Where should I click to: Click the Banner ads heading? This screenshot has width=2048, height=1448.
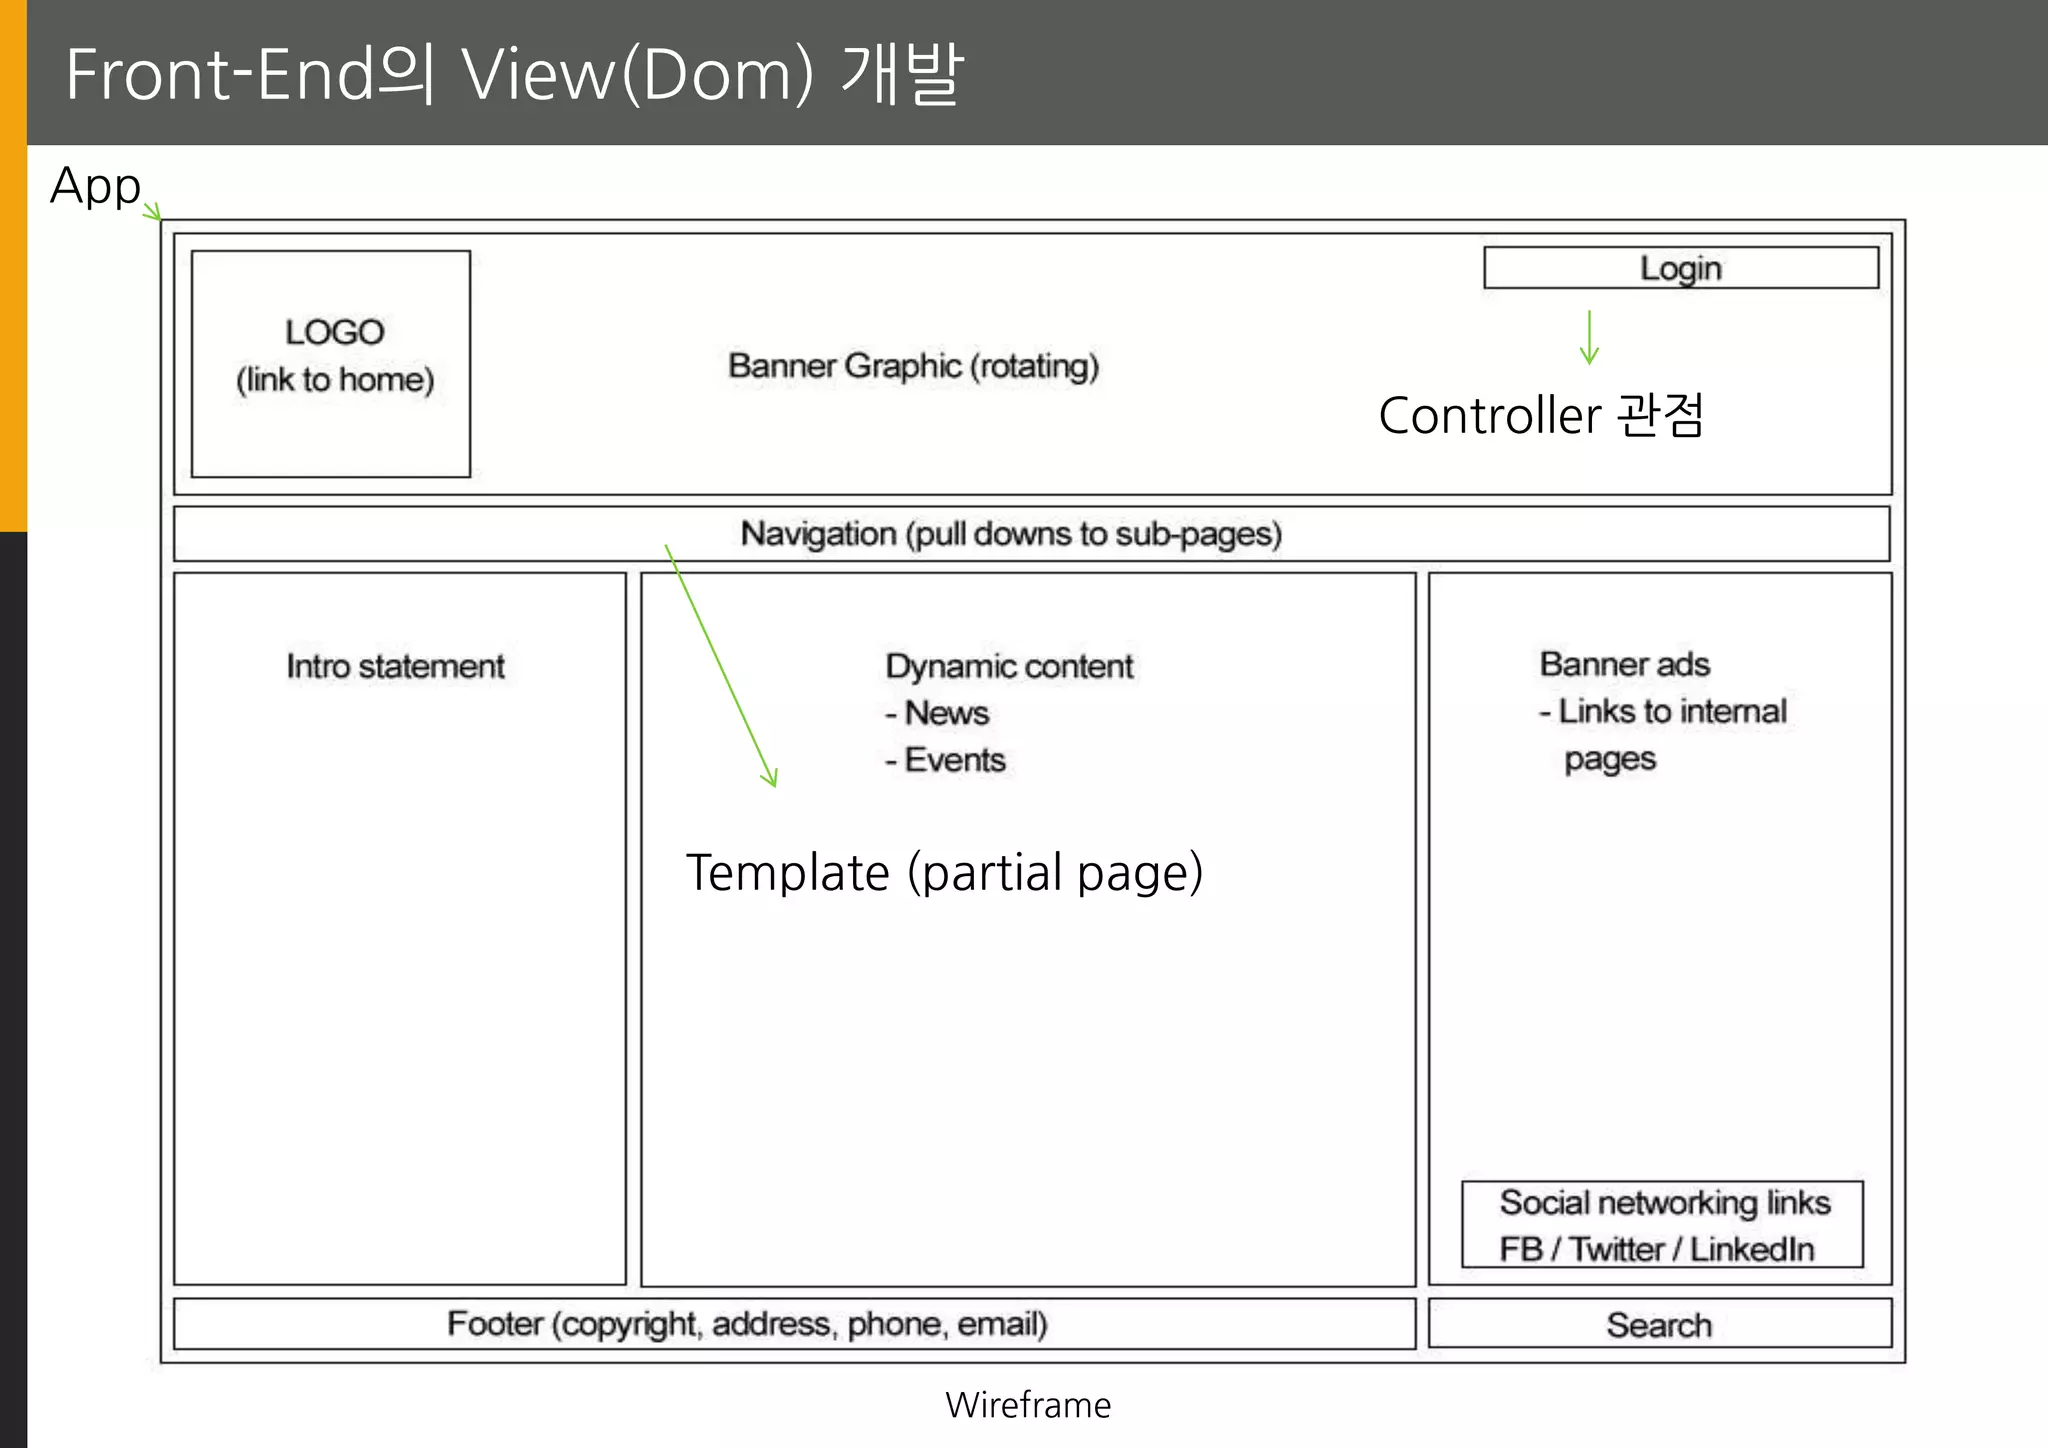(x=1625, y=664)
